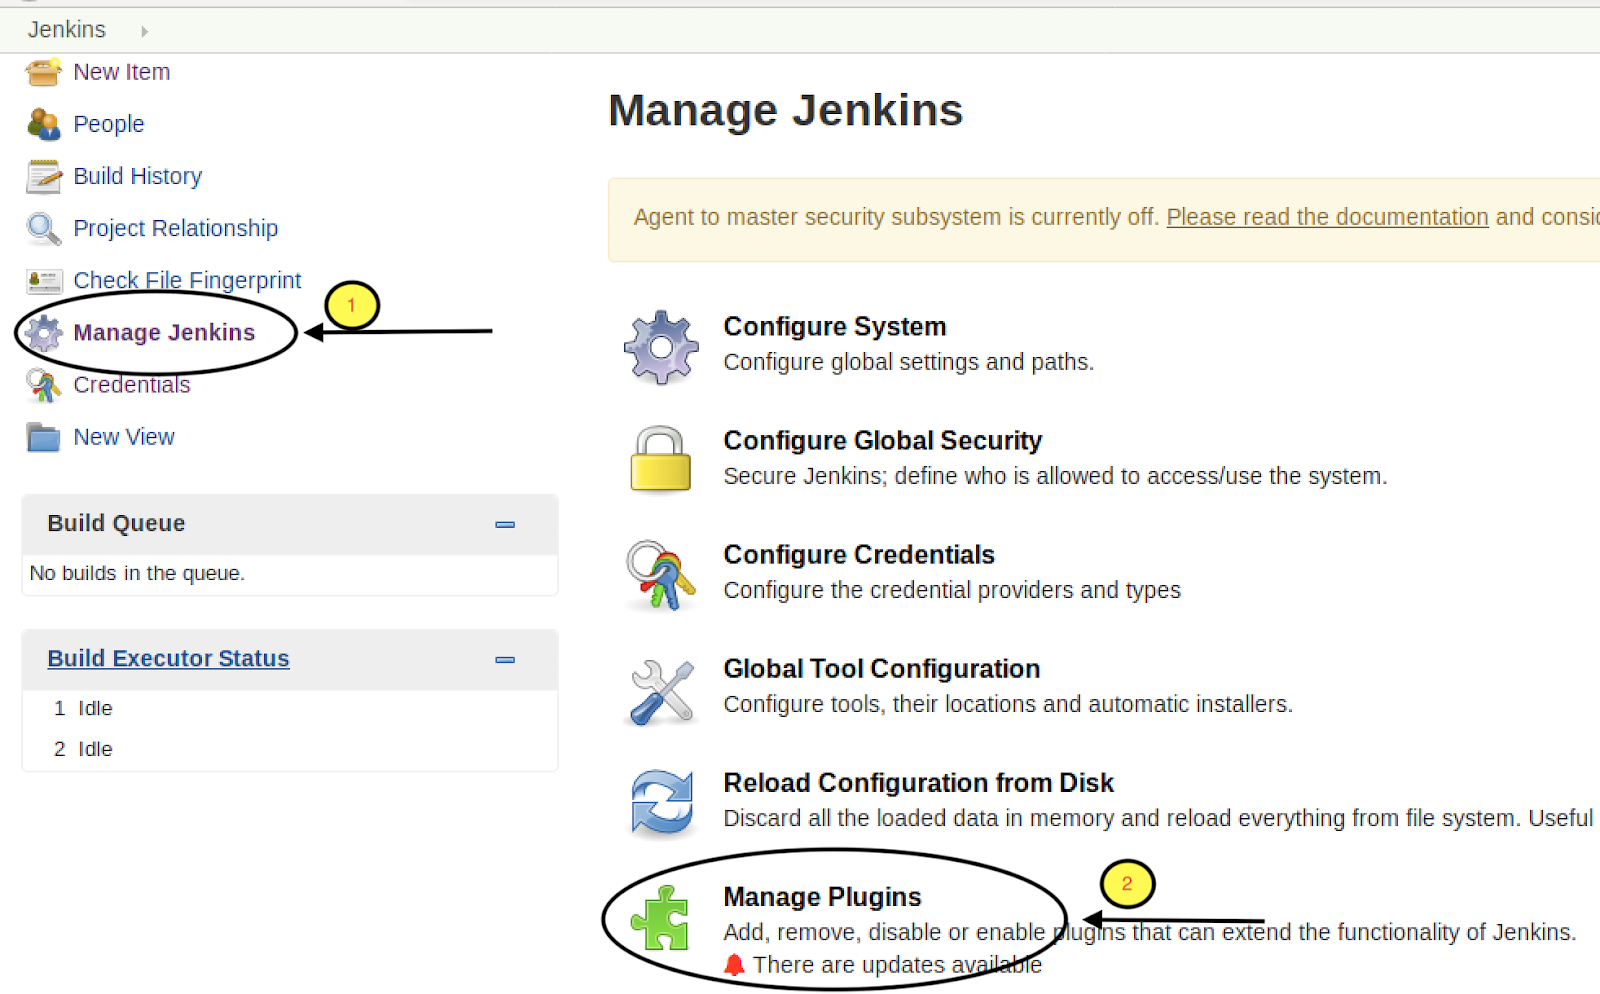
Task: Open the 'Please read the documentation' link
Action: [x=1327, y=217]
